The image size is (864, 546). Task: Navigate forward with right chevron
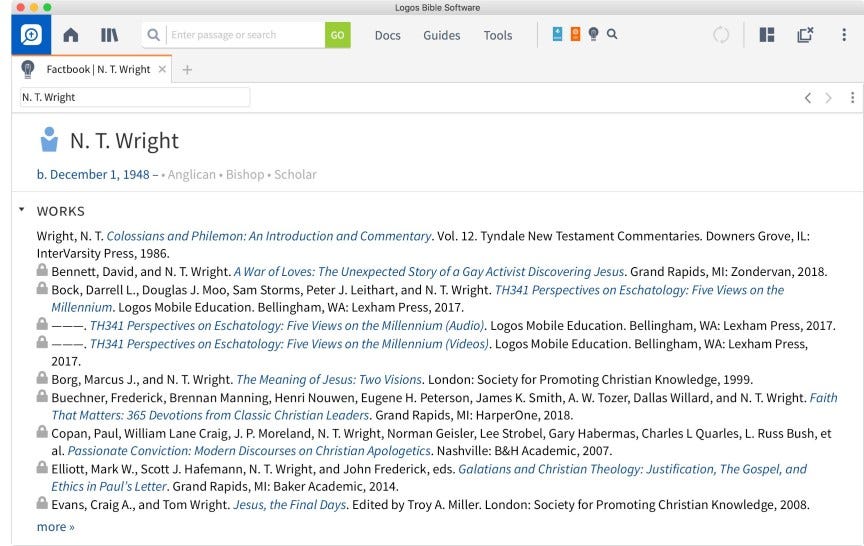coord(828,98)
